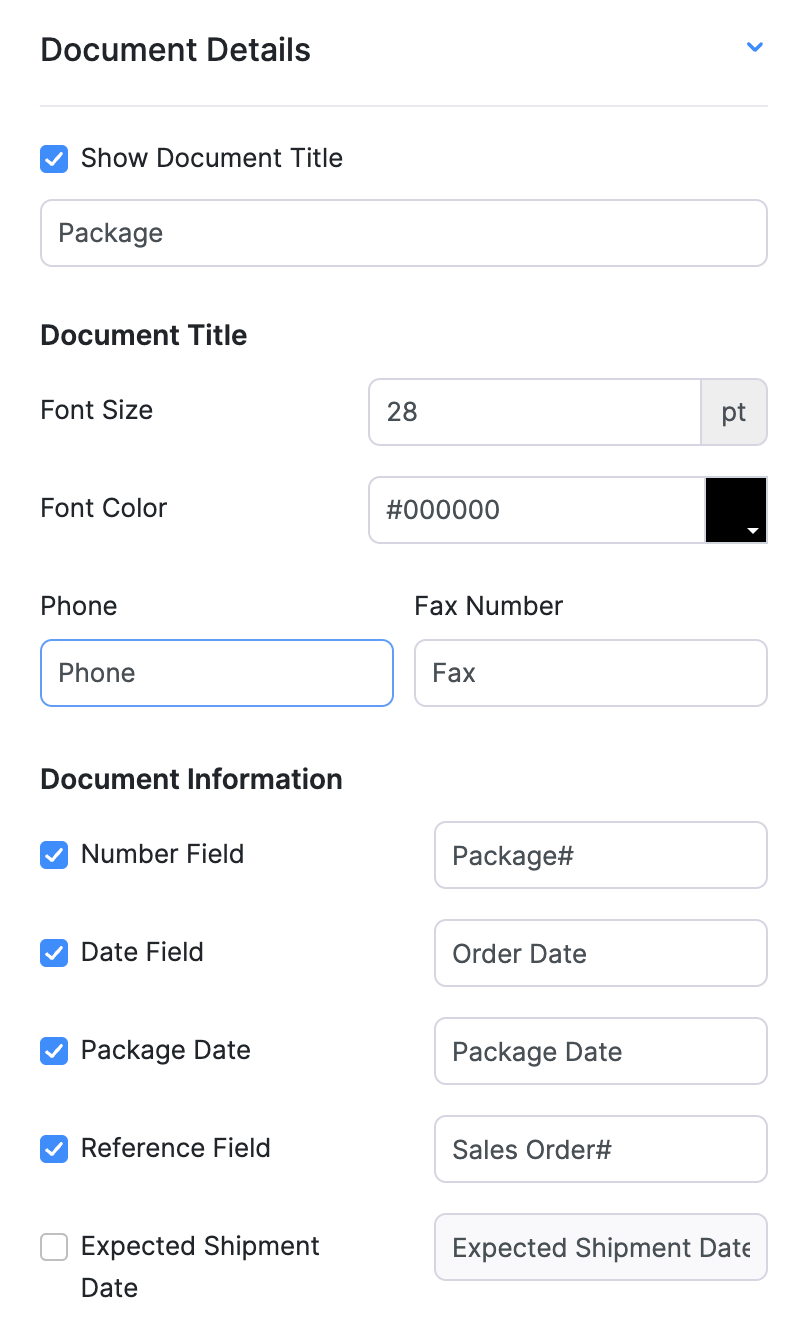Enable the Expected Shipment Date checkbox
Image resolution: width=800 pixels, height=1330 pixels.
click(54, 1247)
